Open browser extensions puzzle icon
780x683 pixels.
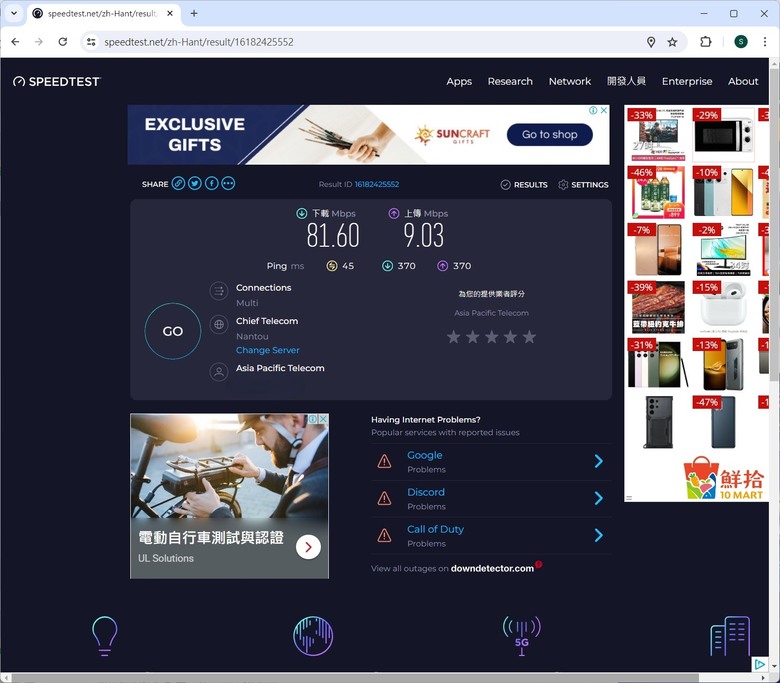click(705, 42)
